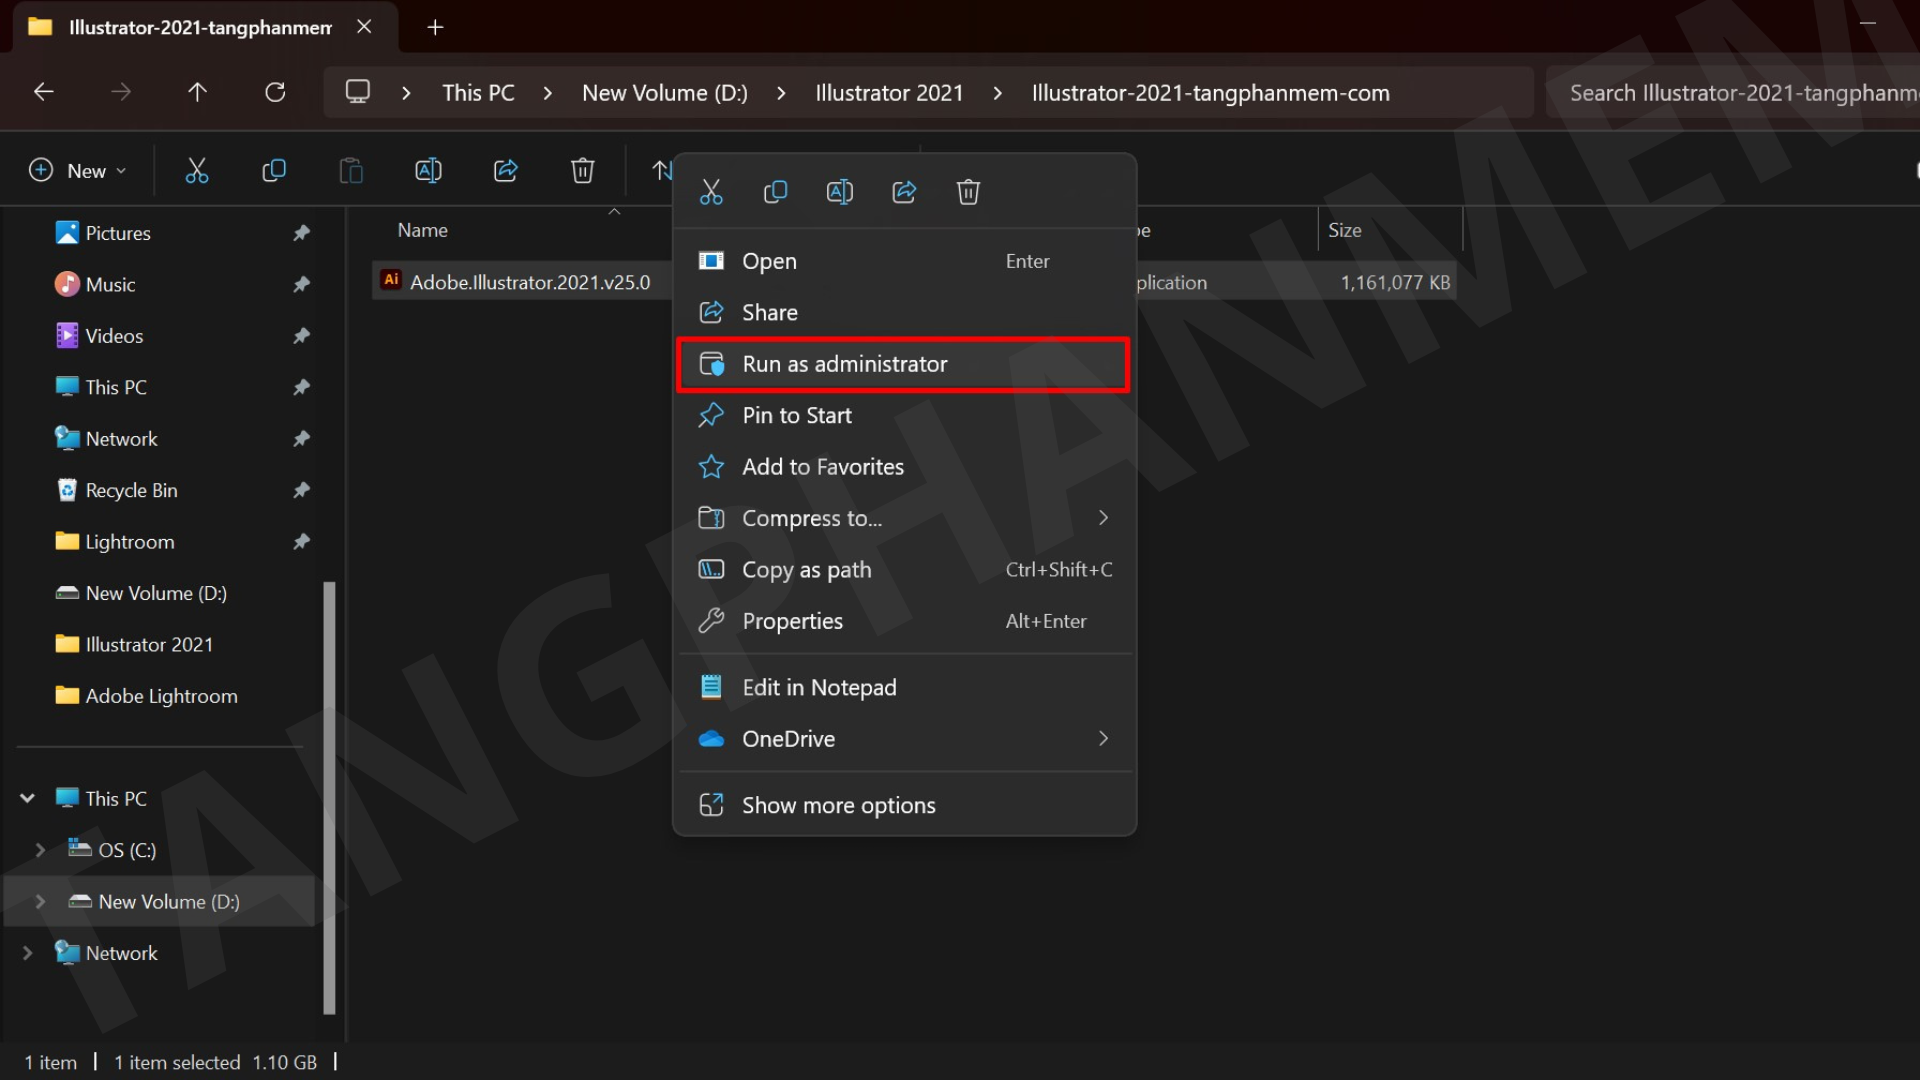The image size is (1920, 1080).
Task: Click the Paste icon in the main toolbar
Action: click(351, 171)
